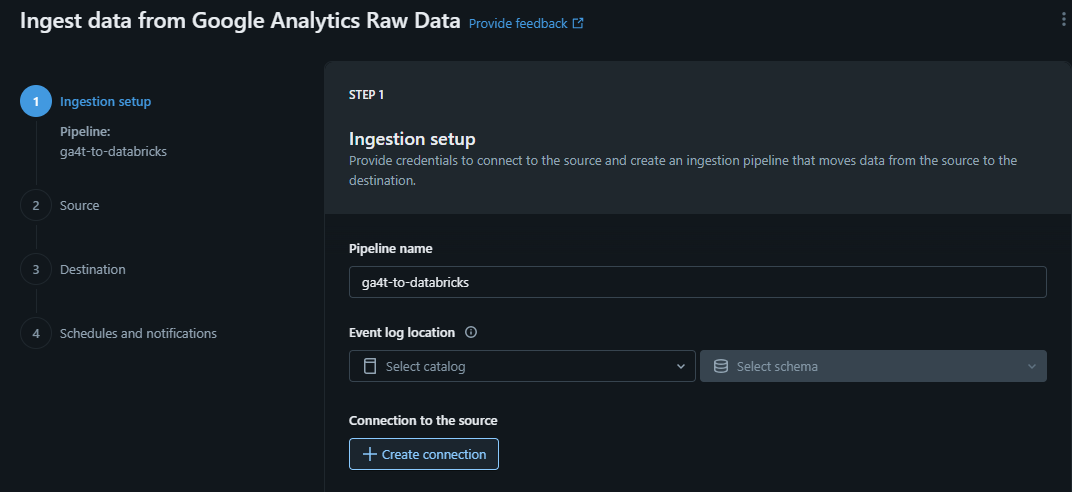Click the catalog book icon in dropdown
Viewport: 1072px width, 492px height.
pos(370,366)
